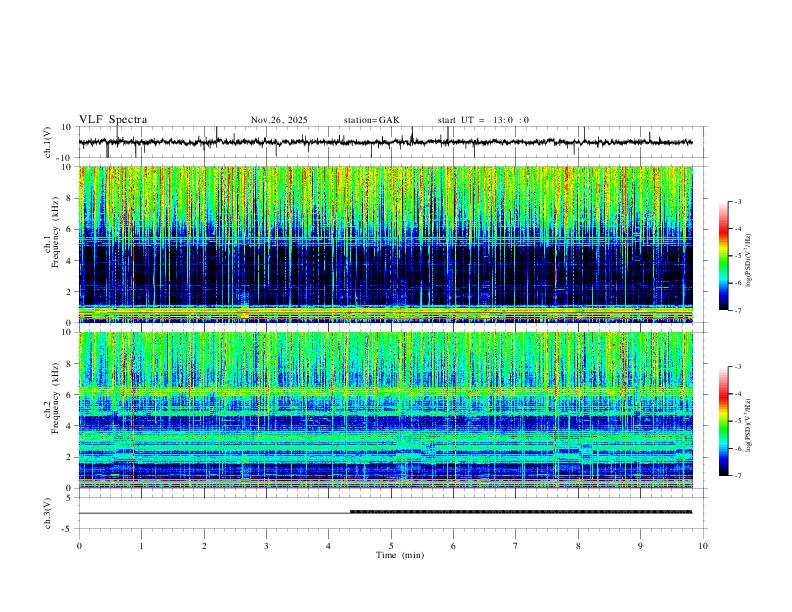Click the 'station=GAK' label

pyautogui.click(x=371, y=120)
